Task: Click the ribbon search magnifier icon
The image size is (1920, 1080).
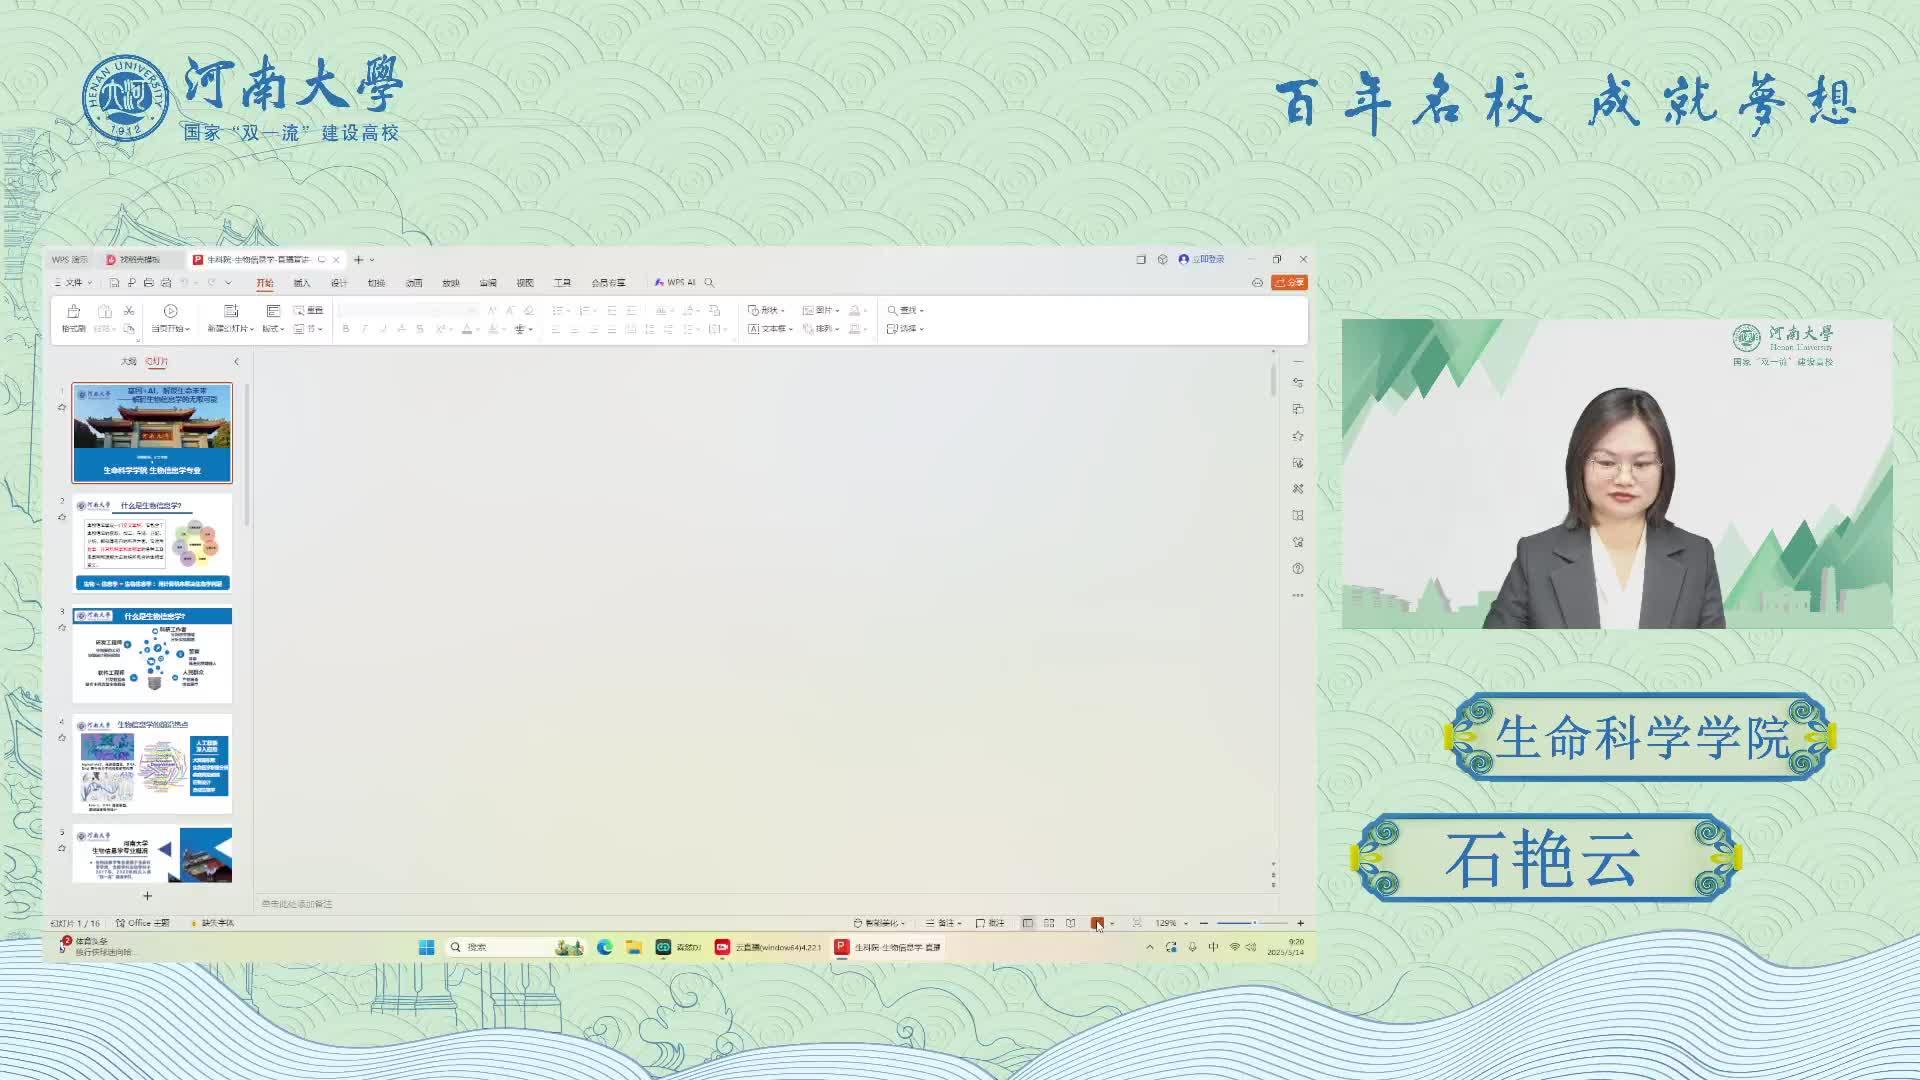Action: point(710,283)
